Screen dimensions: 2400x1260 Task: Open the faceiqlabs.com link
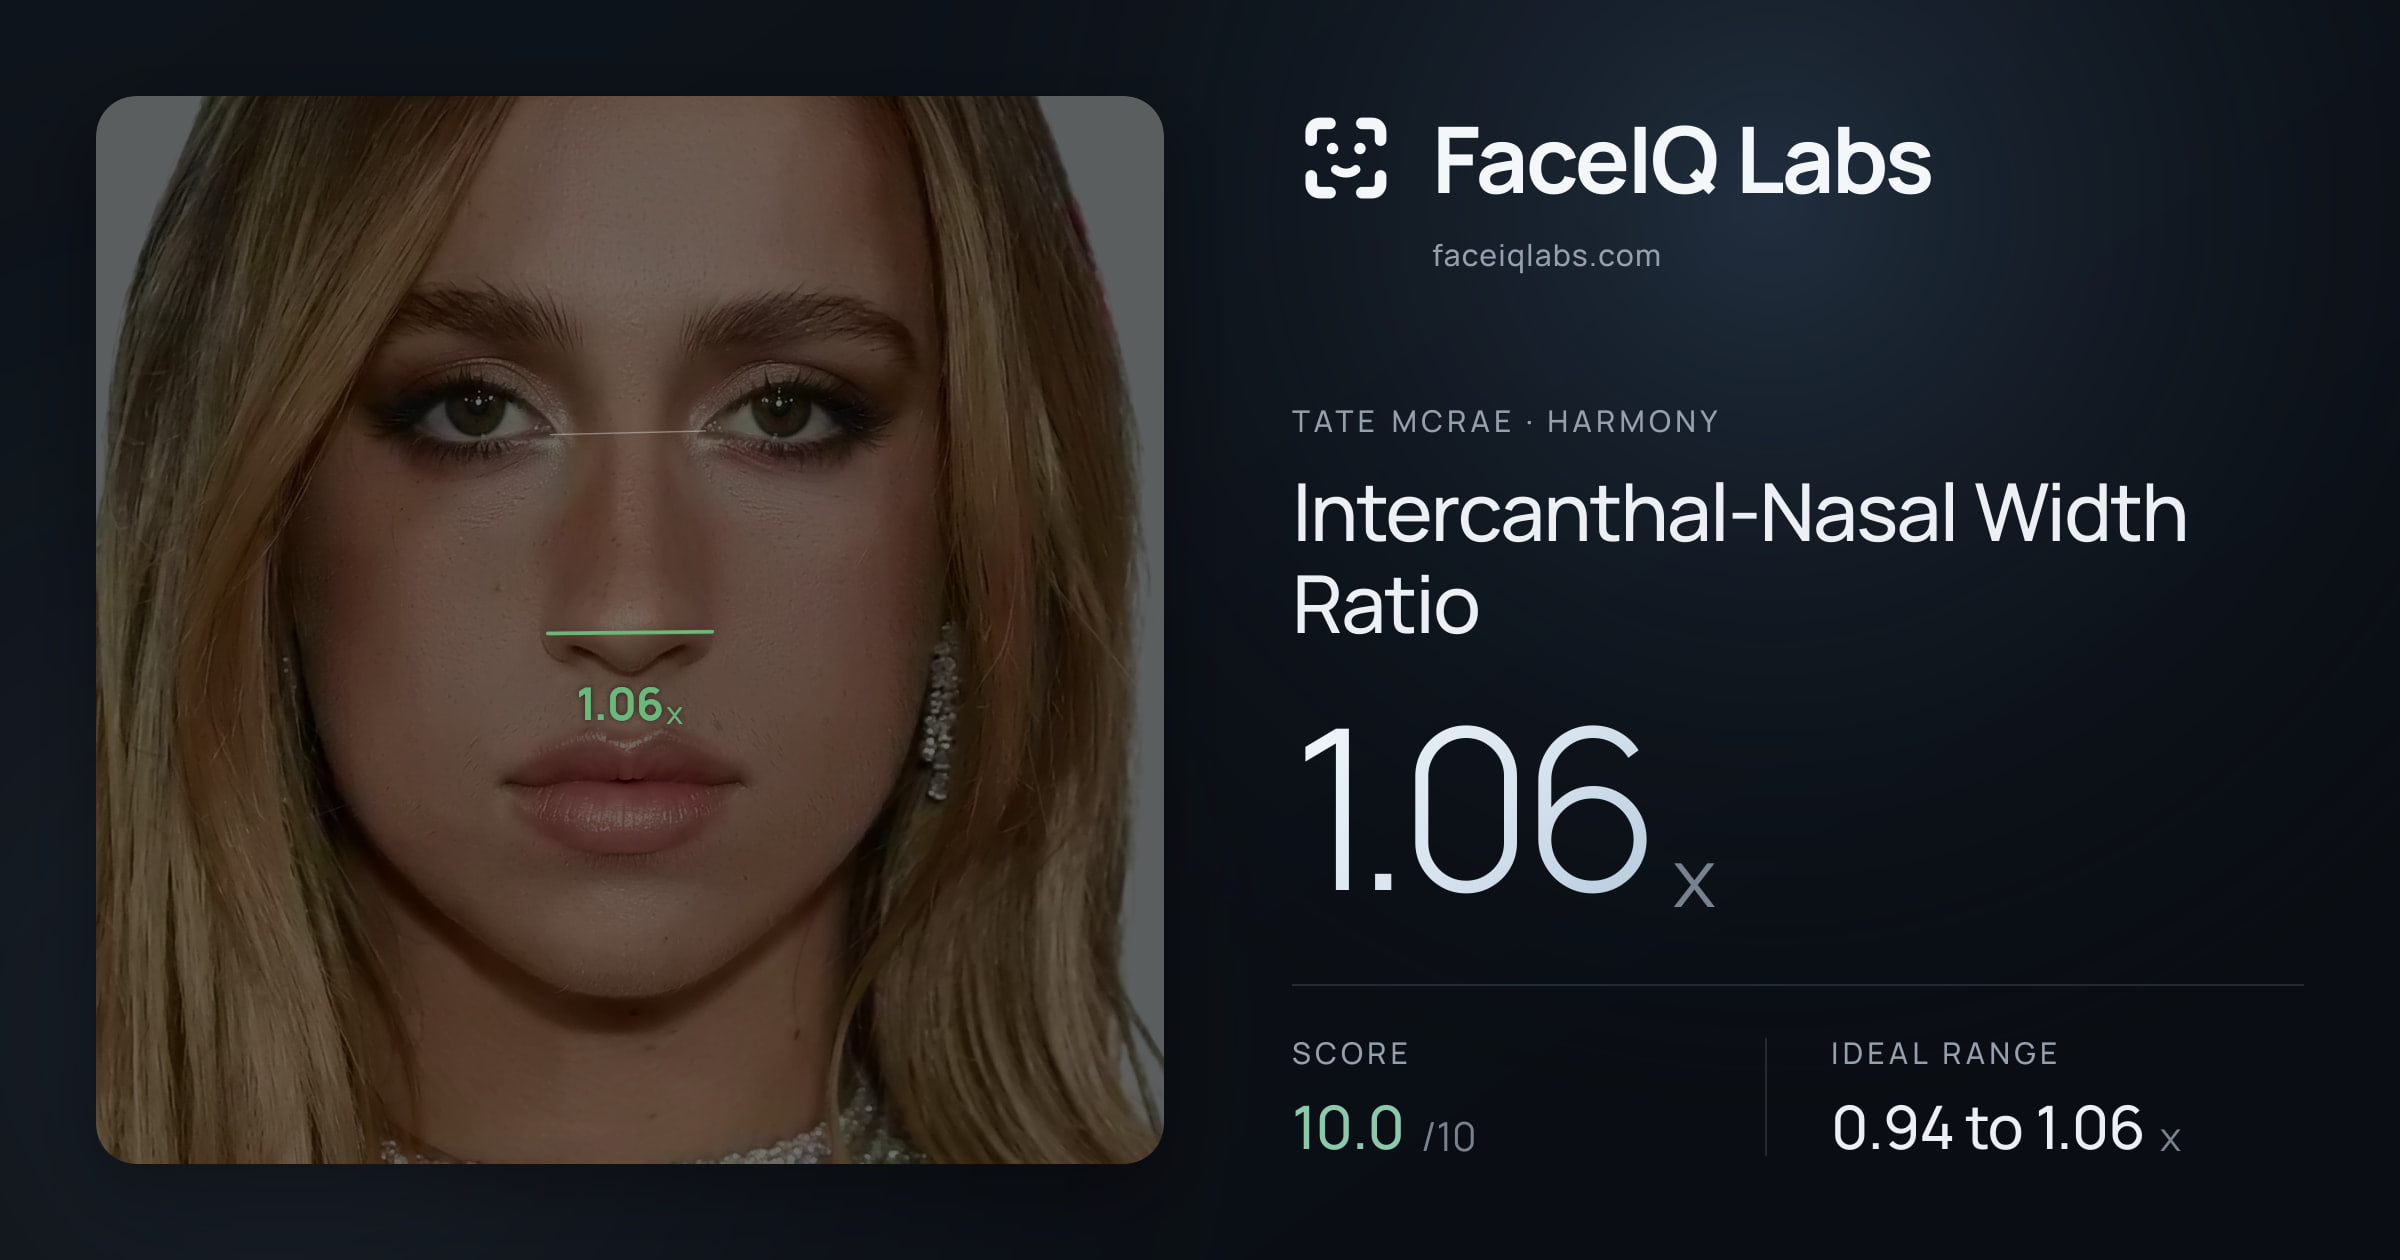1546,256
